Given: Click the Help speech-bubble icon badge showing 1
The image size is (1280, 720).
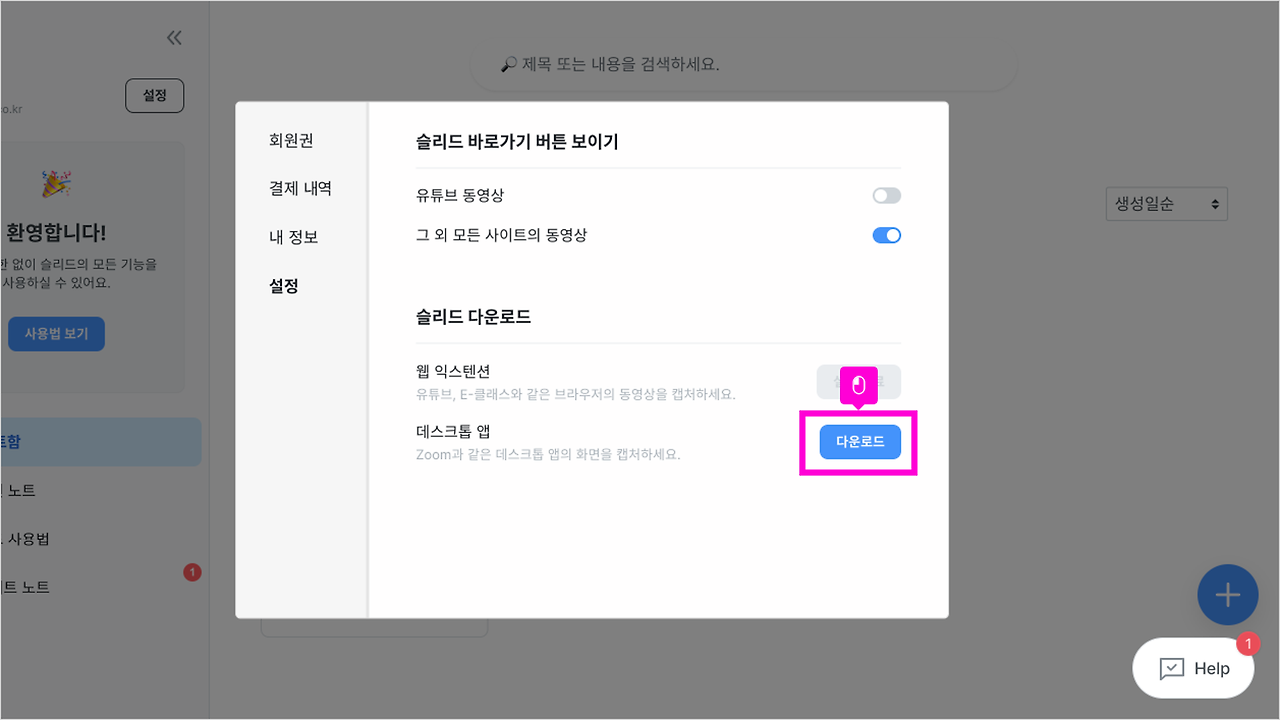Looking at the screenshot, I should (1248, 645).
